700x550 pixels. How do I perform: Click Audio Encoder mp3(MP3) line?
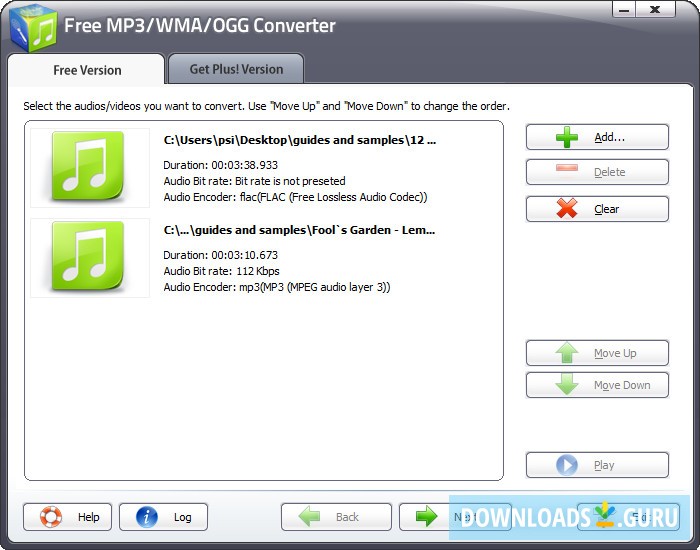(277, 287)
